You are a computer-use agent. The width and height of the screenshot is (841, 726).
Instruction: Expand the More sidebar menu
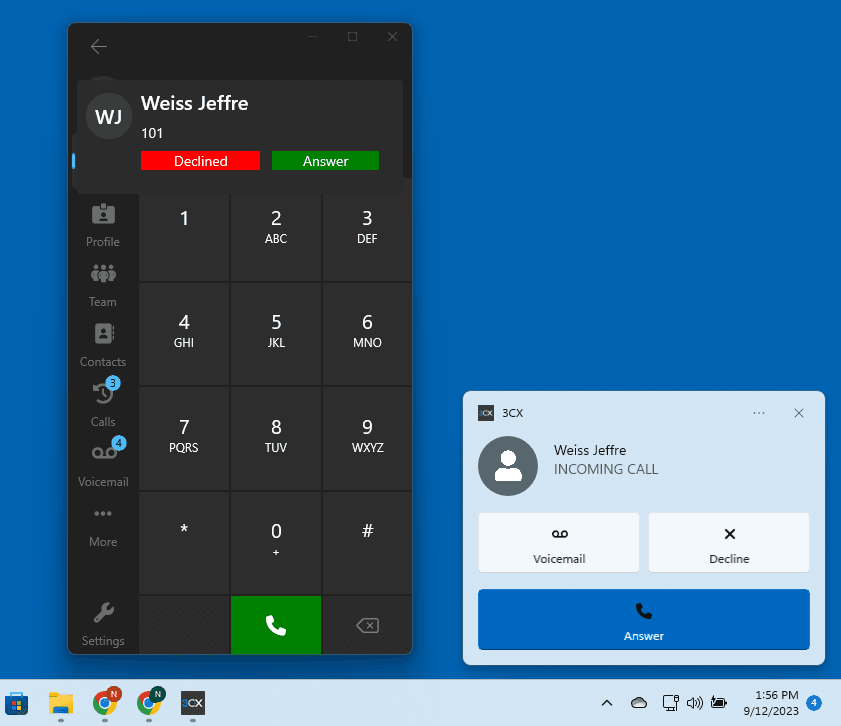[103, 524]
